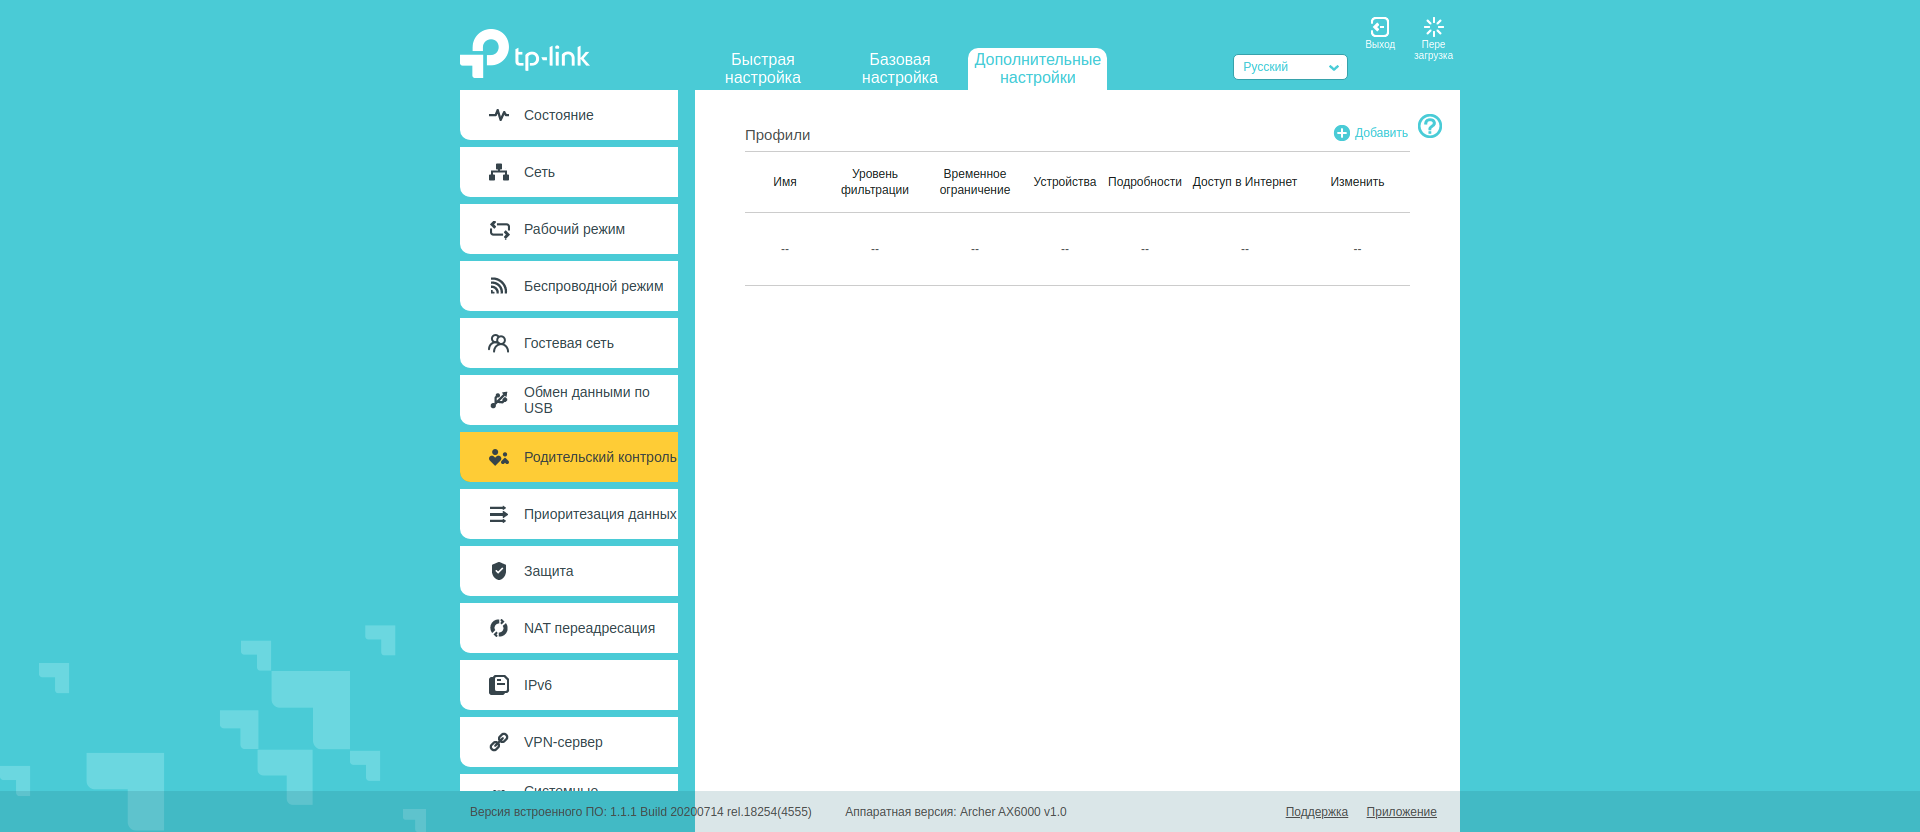Click the TP-Link logo

(525, 54)
